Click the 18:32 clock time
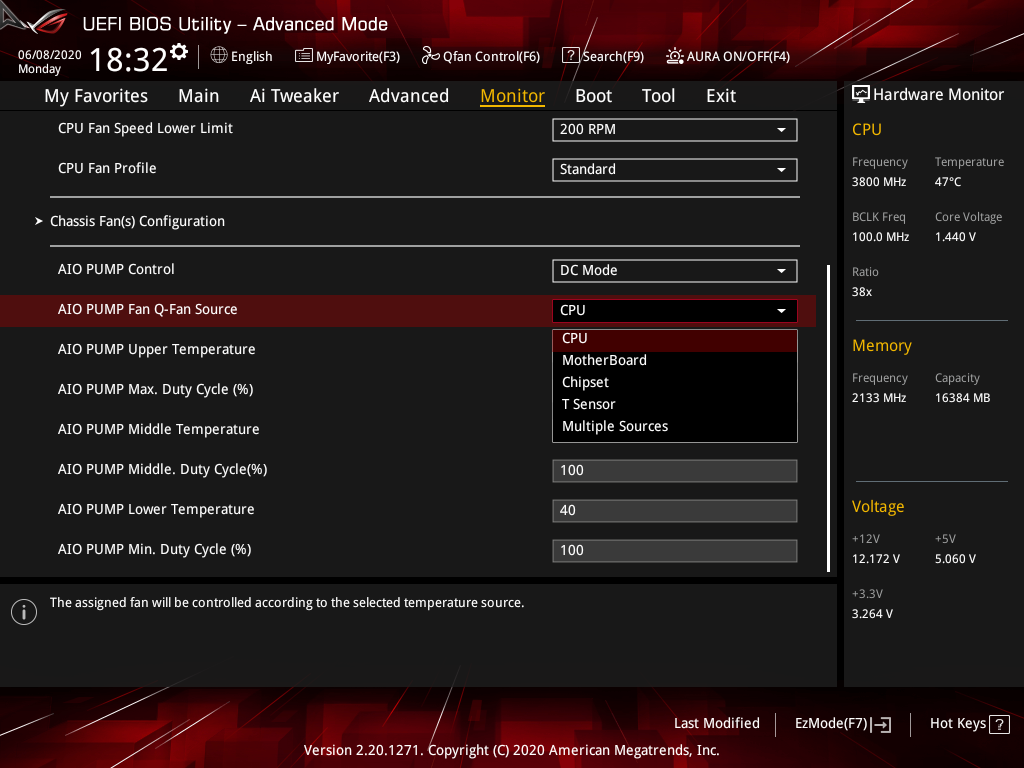1024x768 pixels. pos(129,60)
